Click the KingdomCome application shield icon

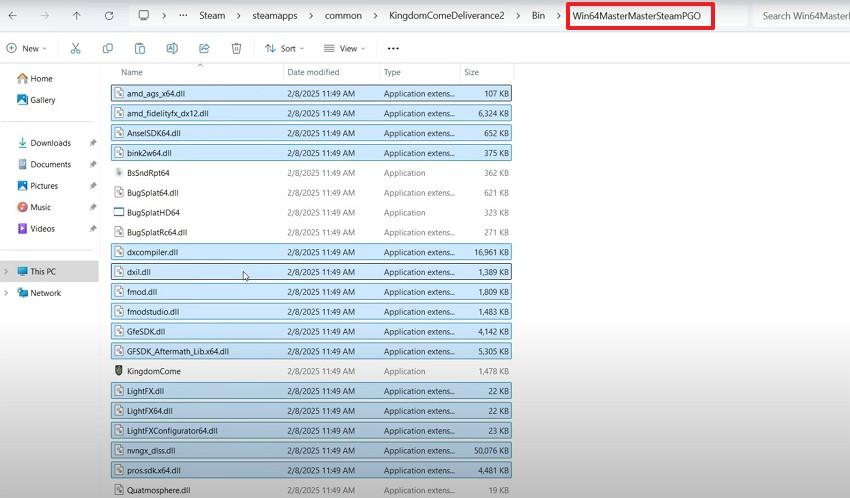[x=119, y=371]
